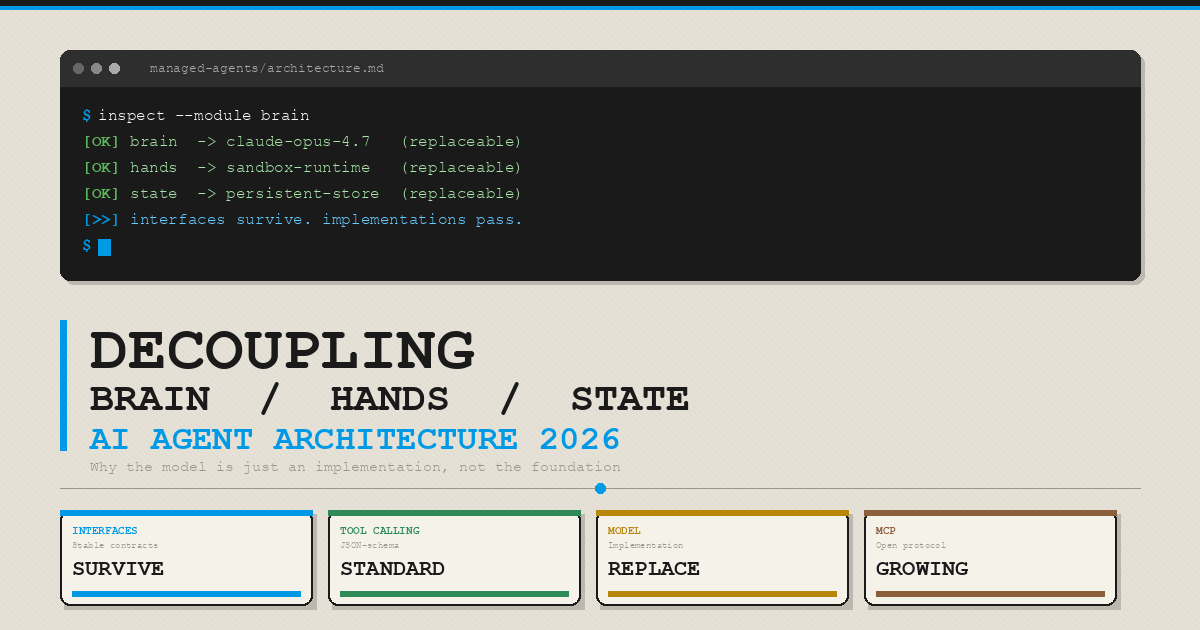The image size is (1200, 630).
Task: Click the [>>] marker in terminal
Action: click(100, 220)
